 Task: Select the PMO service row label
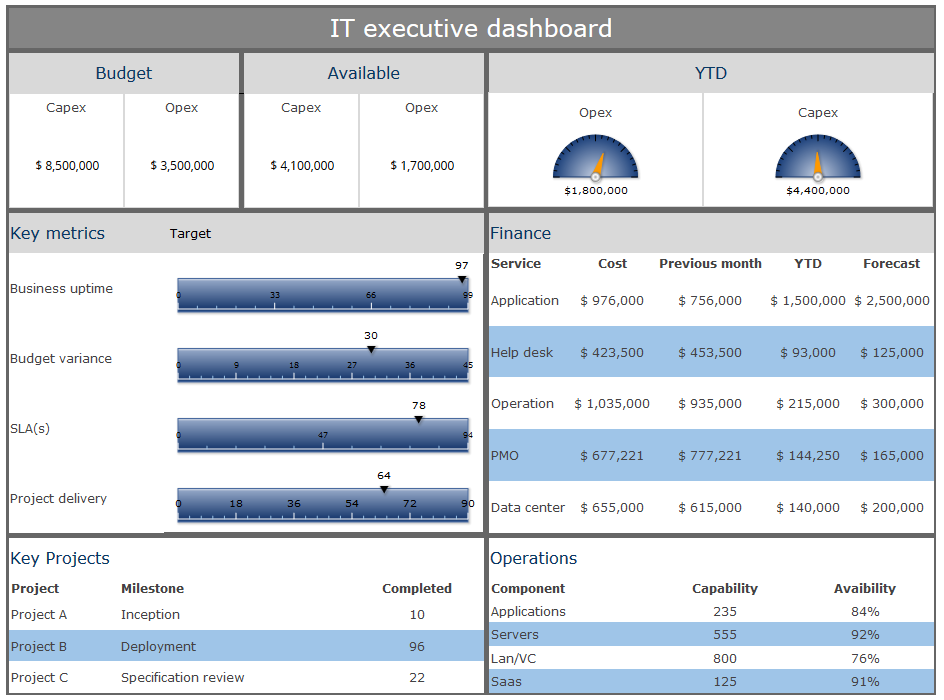505,456
